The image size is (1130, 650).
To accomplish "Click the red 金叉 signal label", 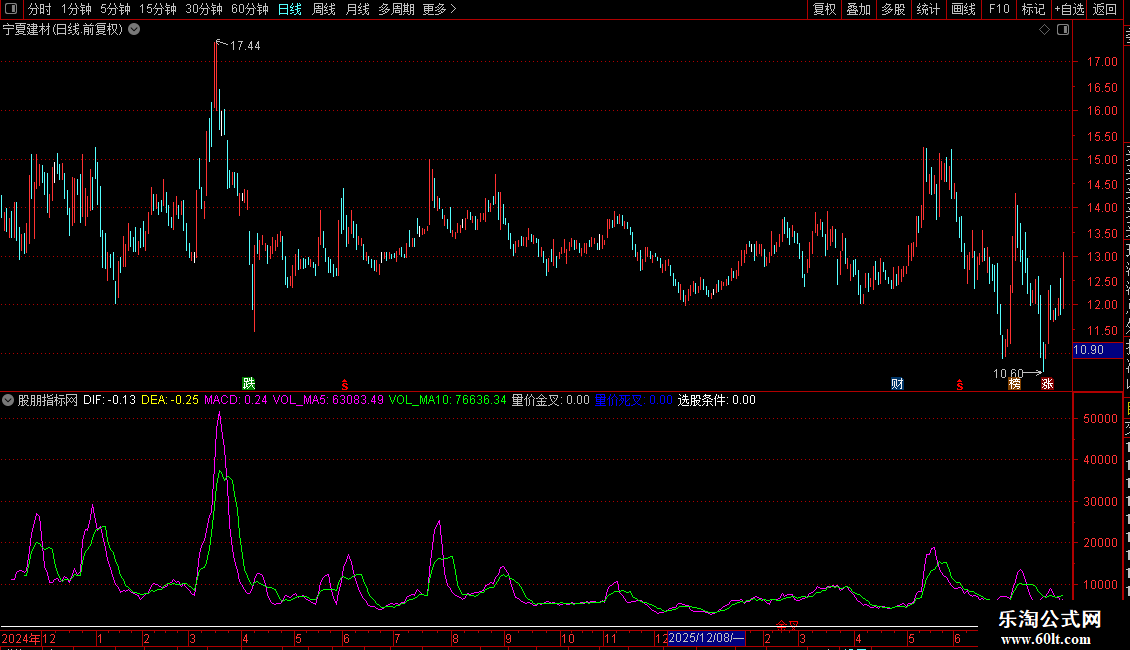I will [787, 626].
